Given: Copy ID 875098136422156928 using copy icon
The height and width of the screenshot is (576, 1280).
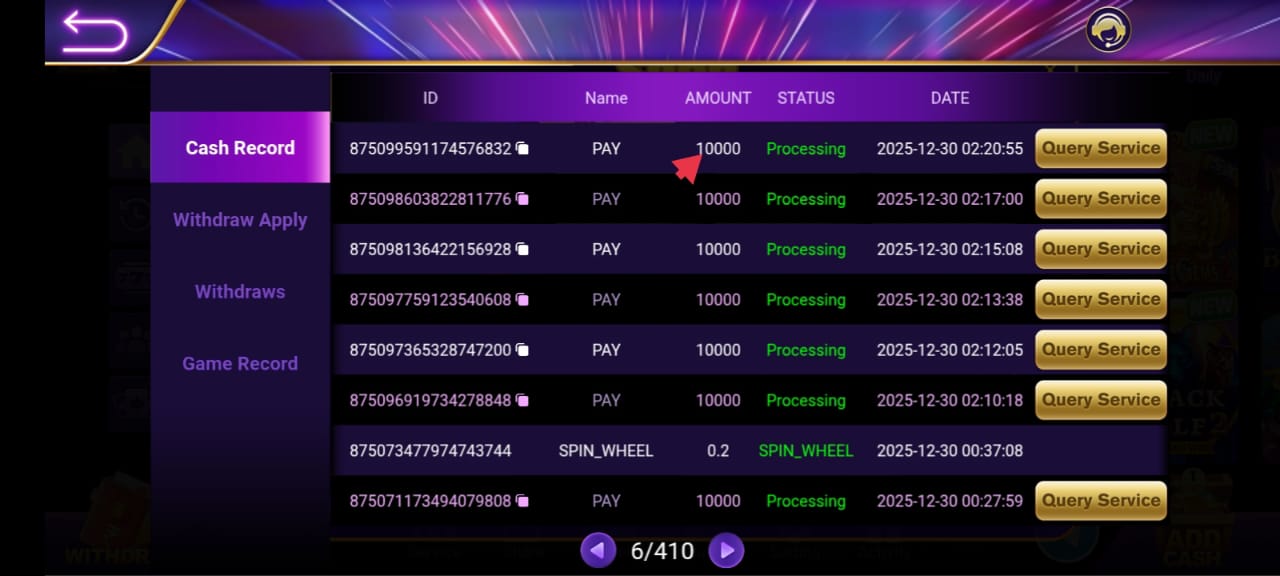Looking at the screenshot, I should point(522,249).
